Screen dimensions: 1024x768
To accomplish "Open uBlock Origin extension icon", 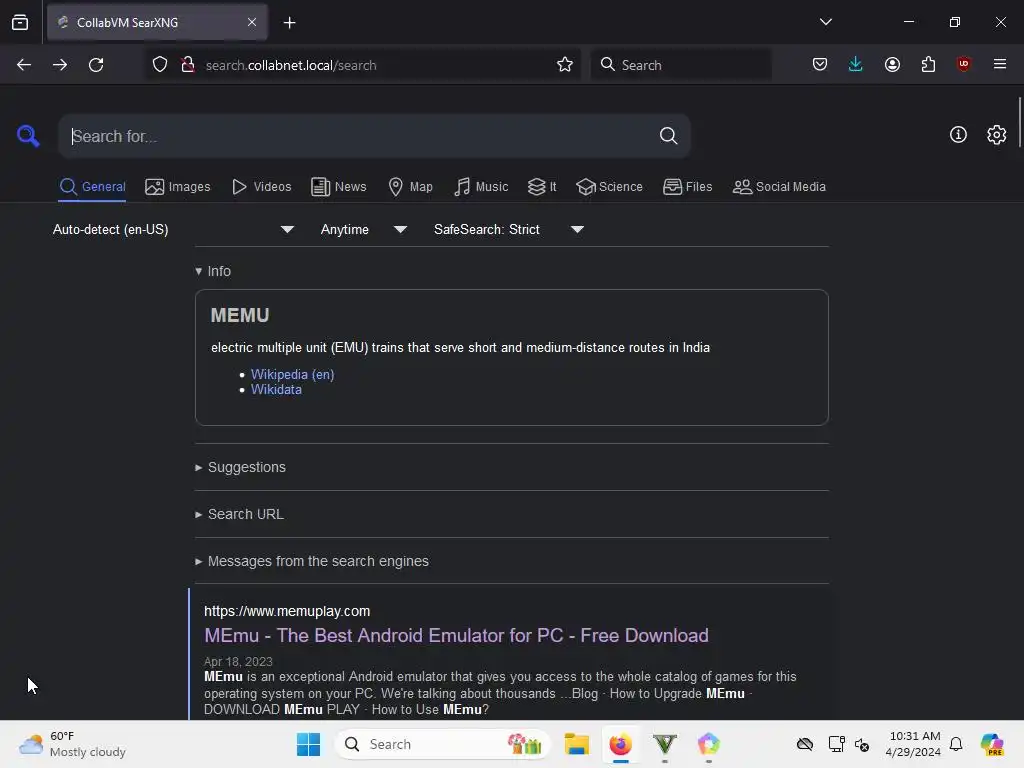I will tap(963, 64).
